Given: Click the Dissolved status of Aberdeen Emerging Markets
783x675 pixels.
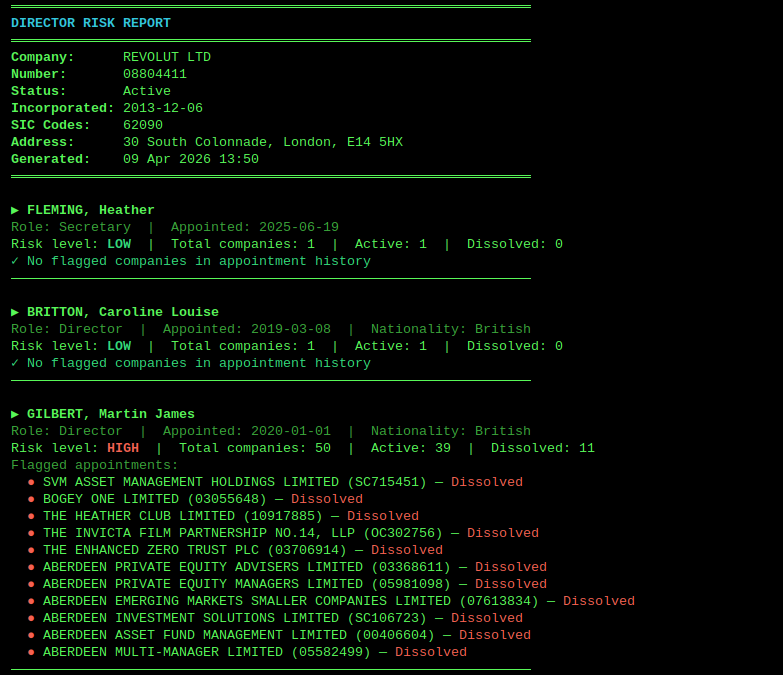Looking at the screenshot, I should tap(598, 601).
